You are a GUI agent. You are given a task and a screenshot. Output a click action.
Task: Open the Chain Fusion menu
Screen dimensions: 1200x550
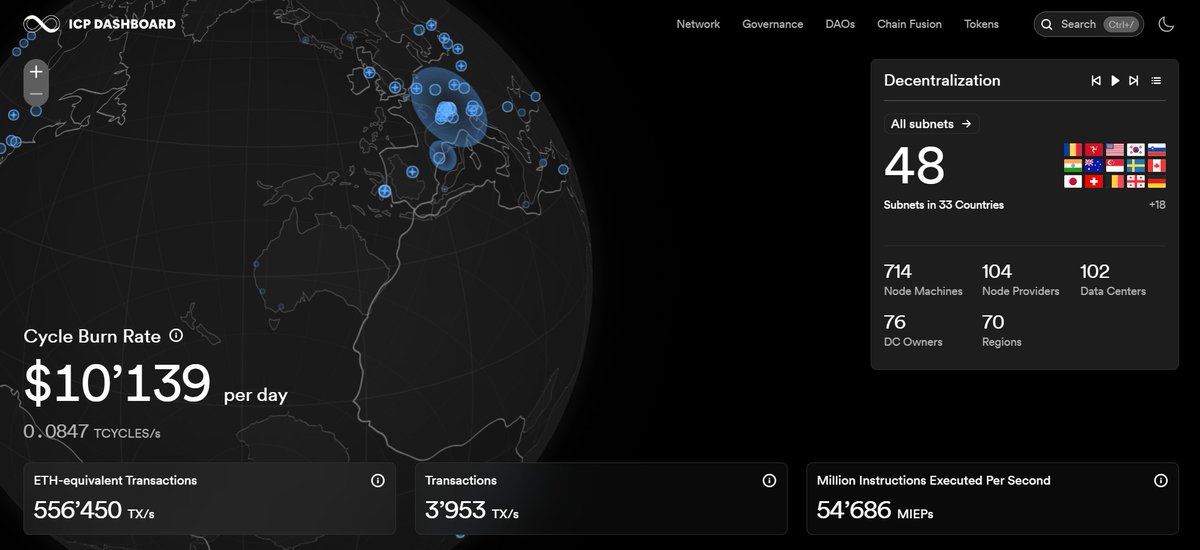(x=909, y=24)
